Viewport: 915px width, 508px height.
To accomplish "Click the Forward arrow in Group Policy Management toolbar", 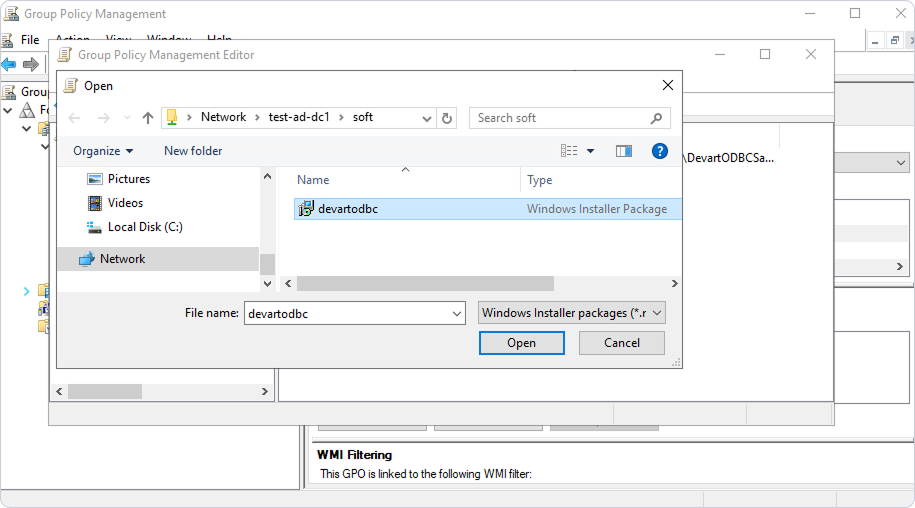I will 30,64.
